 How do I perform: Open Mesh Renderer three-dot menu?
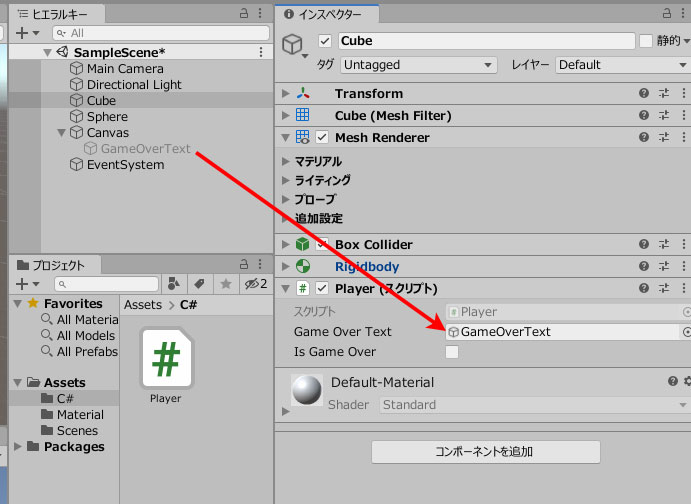[x=684, y=137]
